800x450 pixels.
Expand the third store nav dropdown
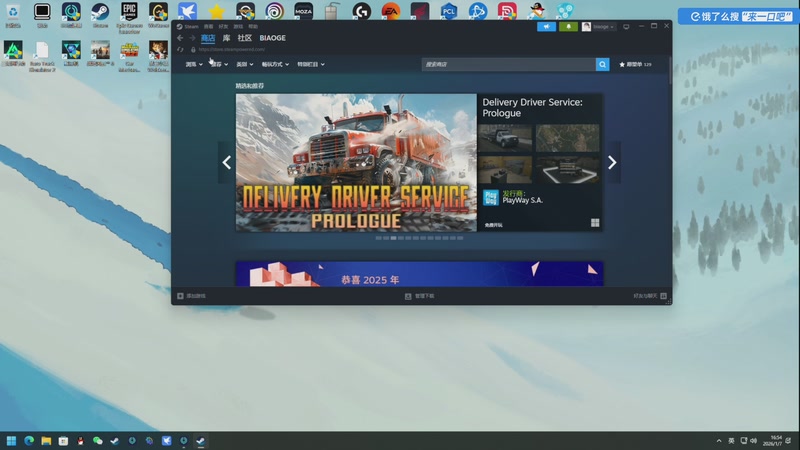point(245,64)
